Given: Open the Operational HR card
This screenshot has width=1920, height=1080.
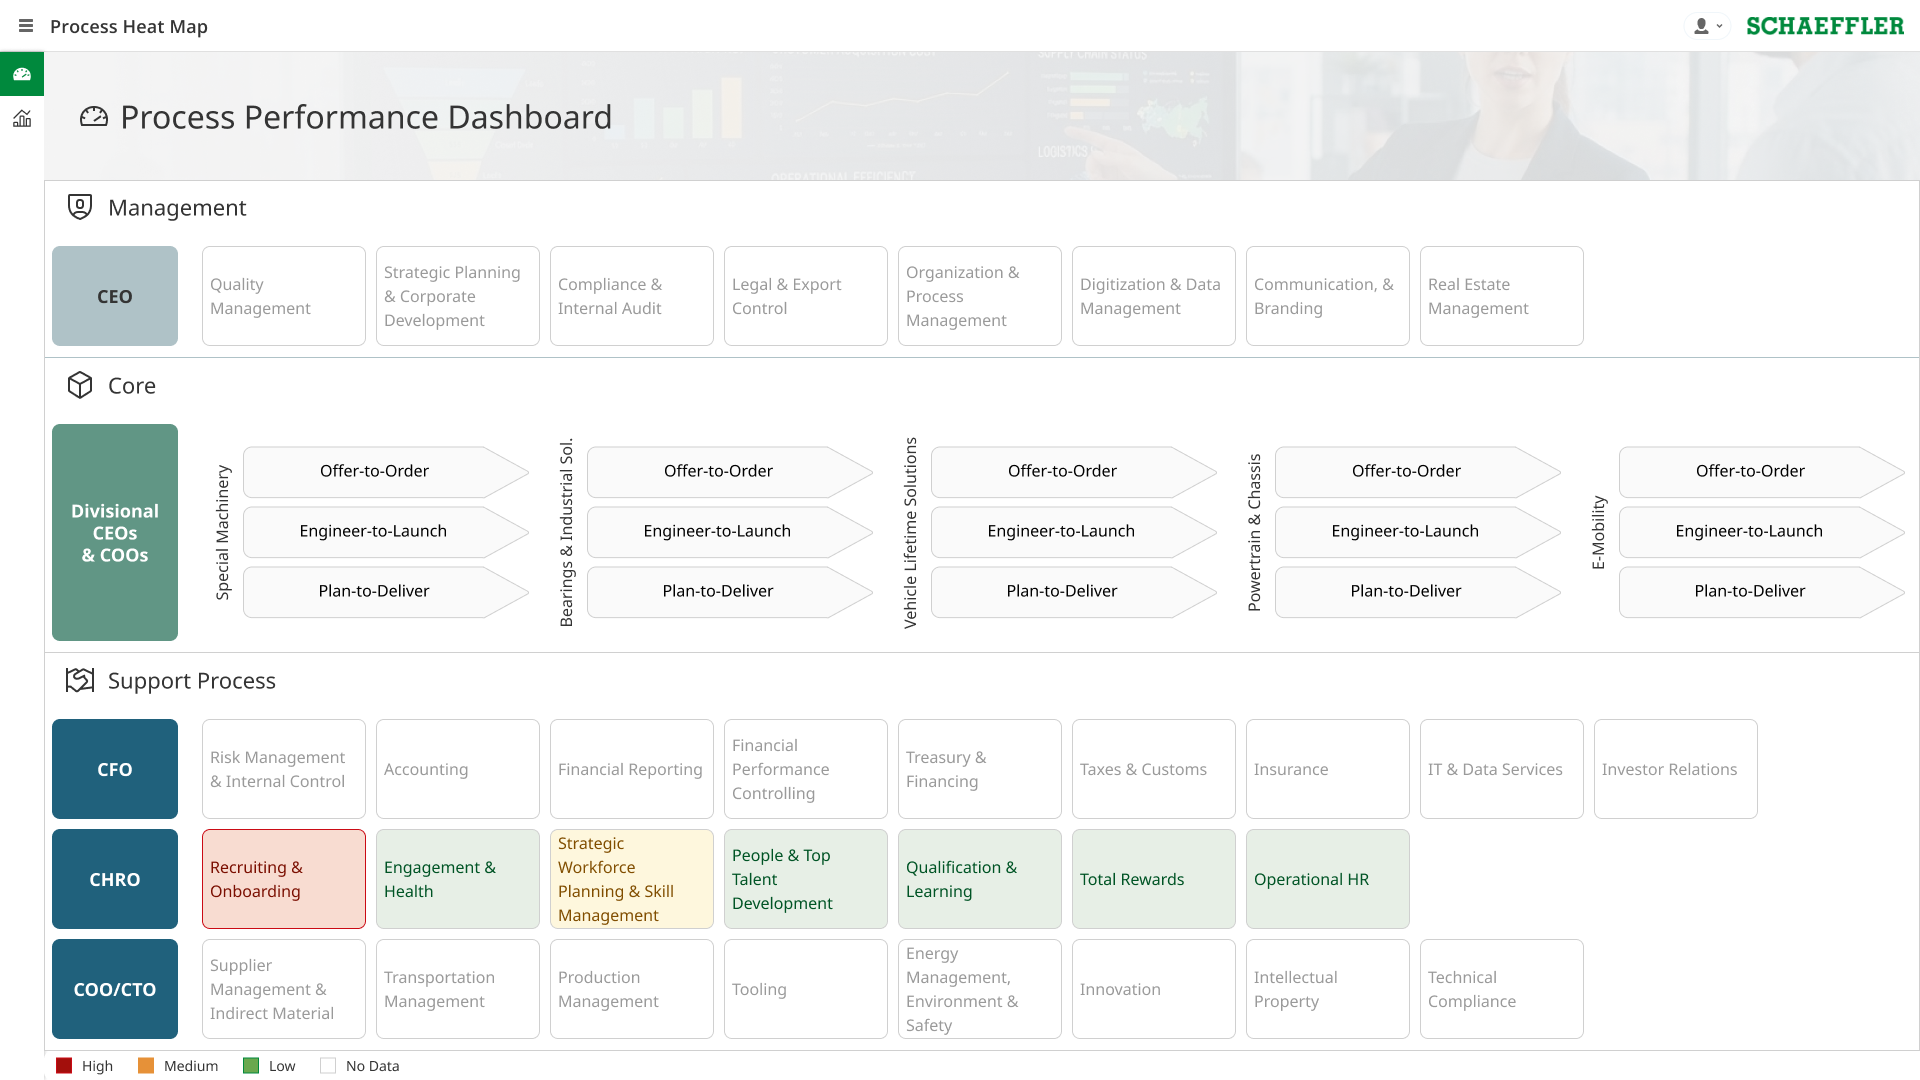Looking at the screenshot, I should click(x=1328, y=879).
